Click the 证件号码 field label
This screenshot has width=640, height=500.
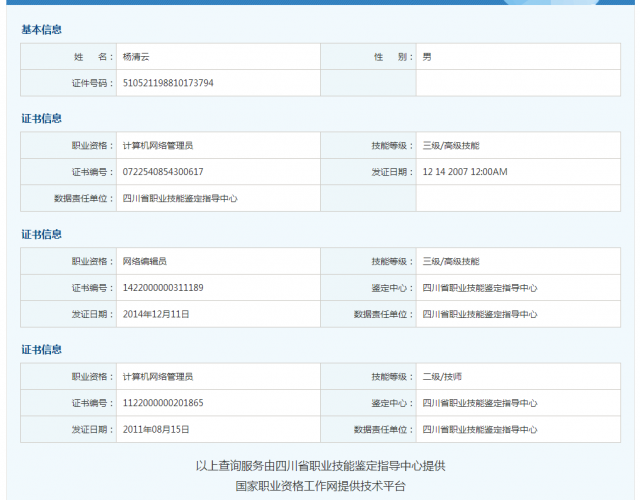pyautogui.click(x=89, y=83)
